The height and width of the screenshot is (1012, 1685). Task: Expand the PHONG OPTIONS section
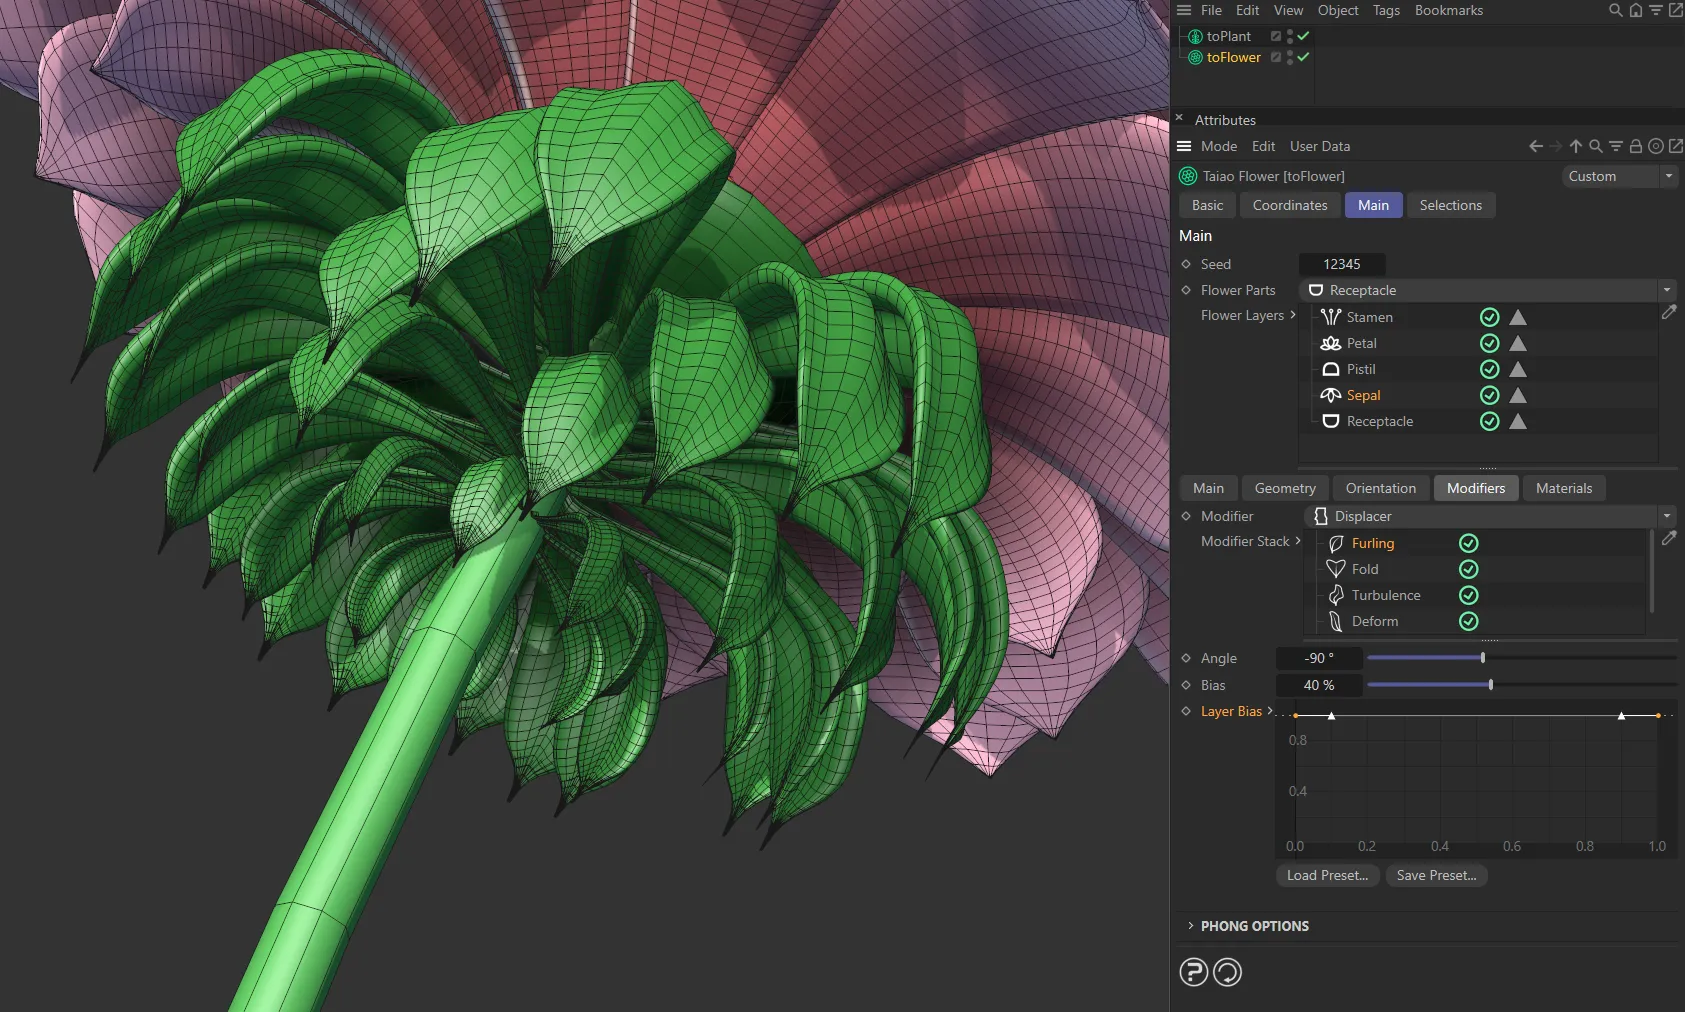tap(1254, 925)
